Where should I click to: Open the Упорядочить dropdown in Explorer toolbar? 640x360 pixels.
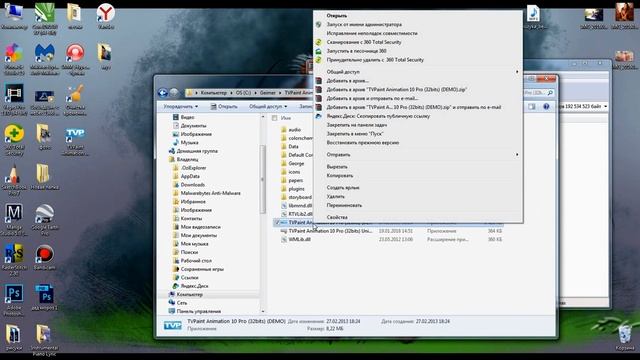[180, 107]
